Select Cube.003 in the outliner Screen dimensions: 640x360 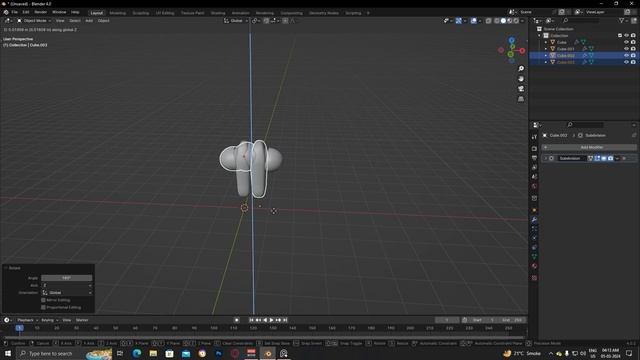click(x=565, y=62)
